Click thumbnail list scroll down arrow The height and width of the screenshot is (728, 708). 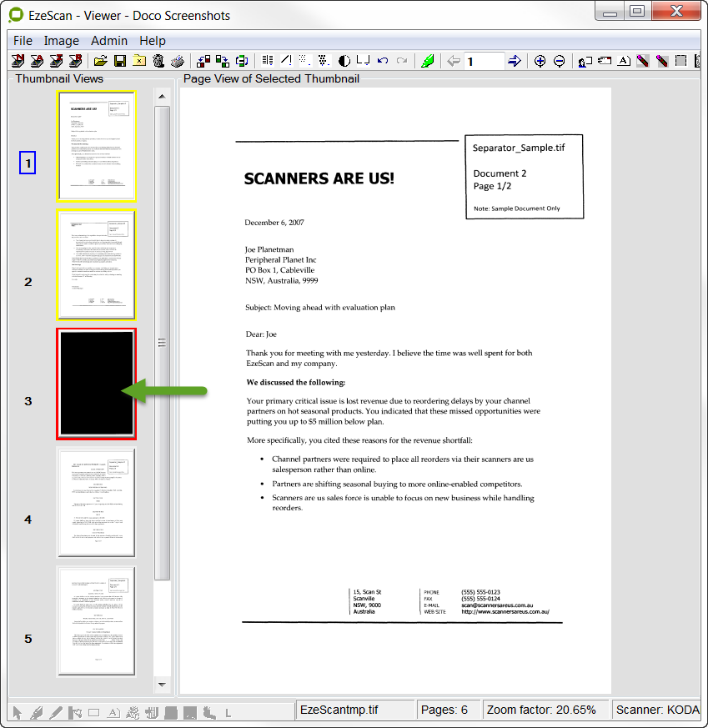162,685
